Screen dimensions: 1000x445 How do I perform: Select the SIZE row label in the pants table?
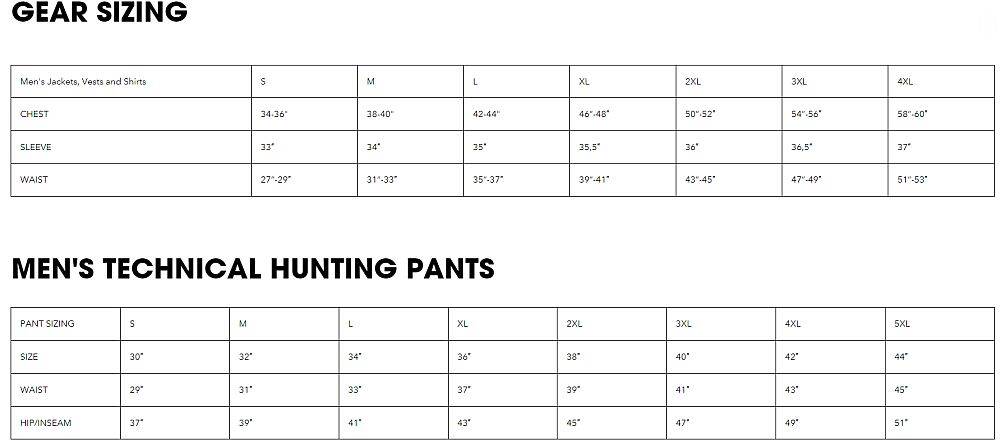coord(29,357)
